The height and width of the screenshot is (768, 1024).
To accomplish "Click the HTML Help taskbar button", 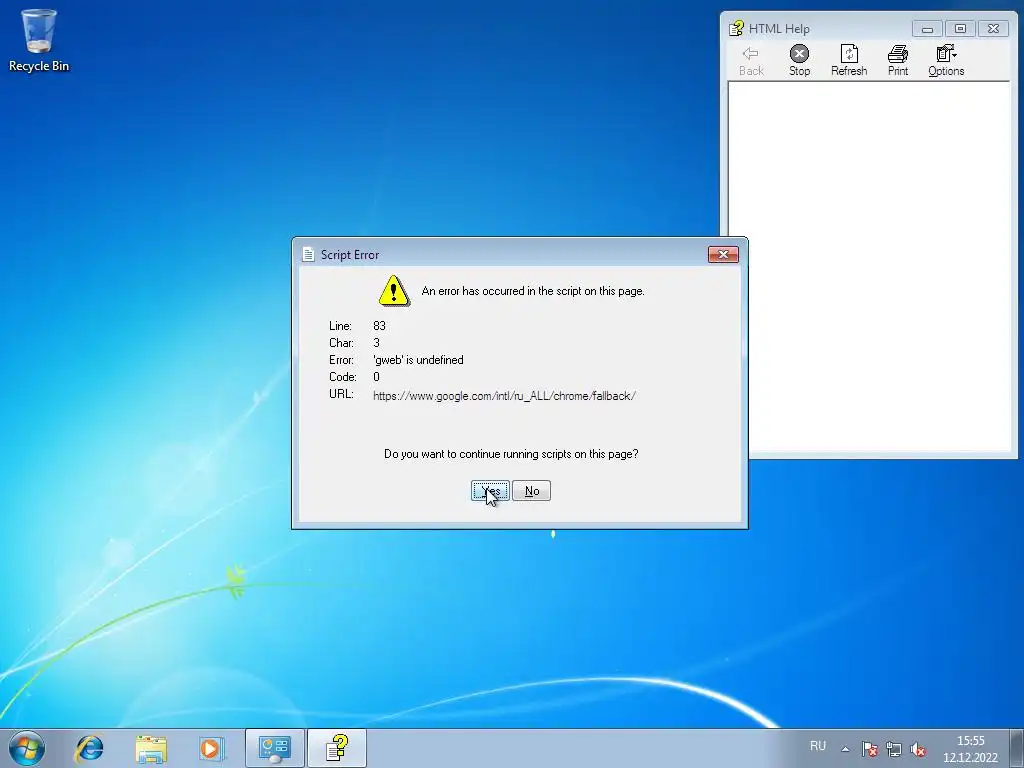I will [x=337, y=748].
